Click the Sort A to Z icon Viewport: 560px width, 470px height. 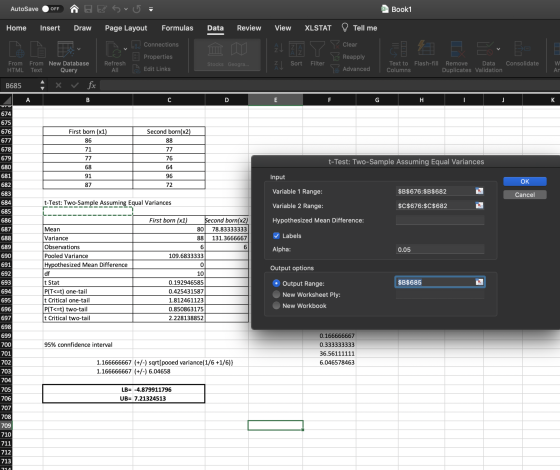click(279, 47)
